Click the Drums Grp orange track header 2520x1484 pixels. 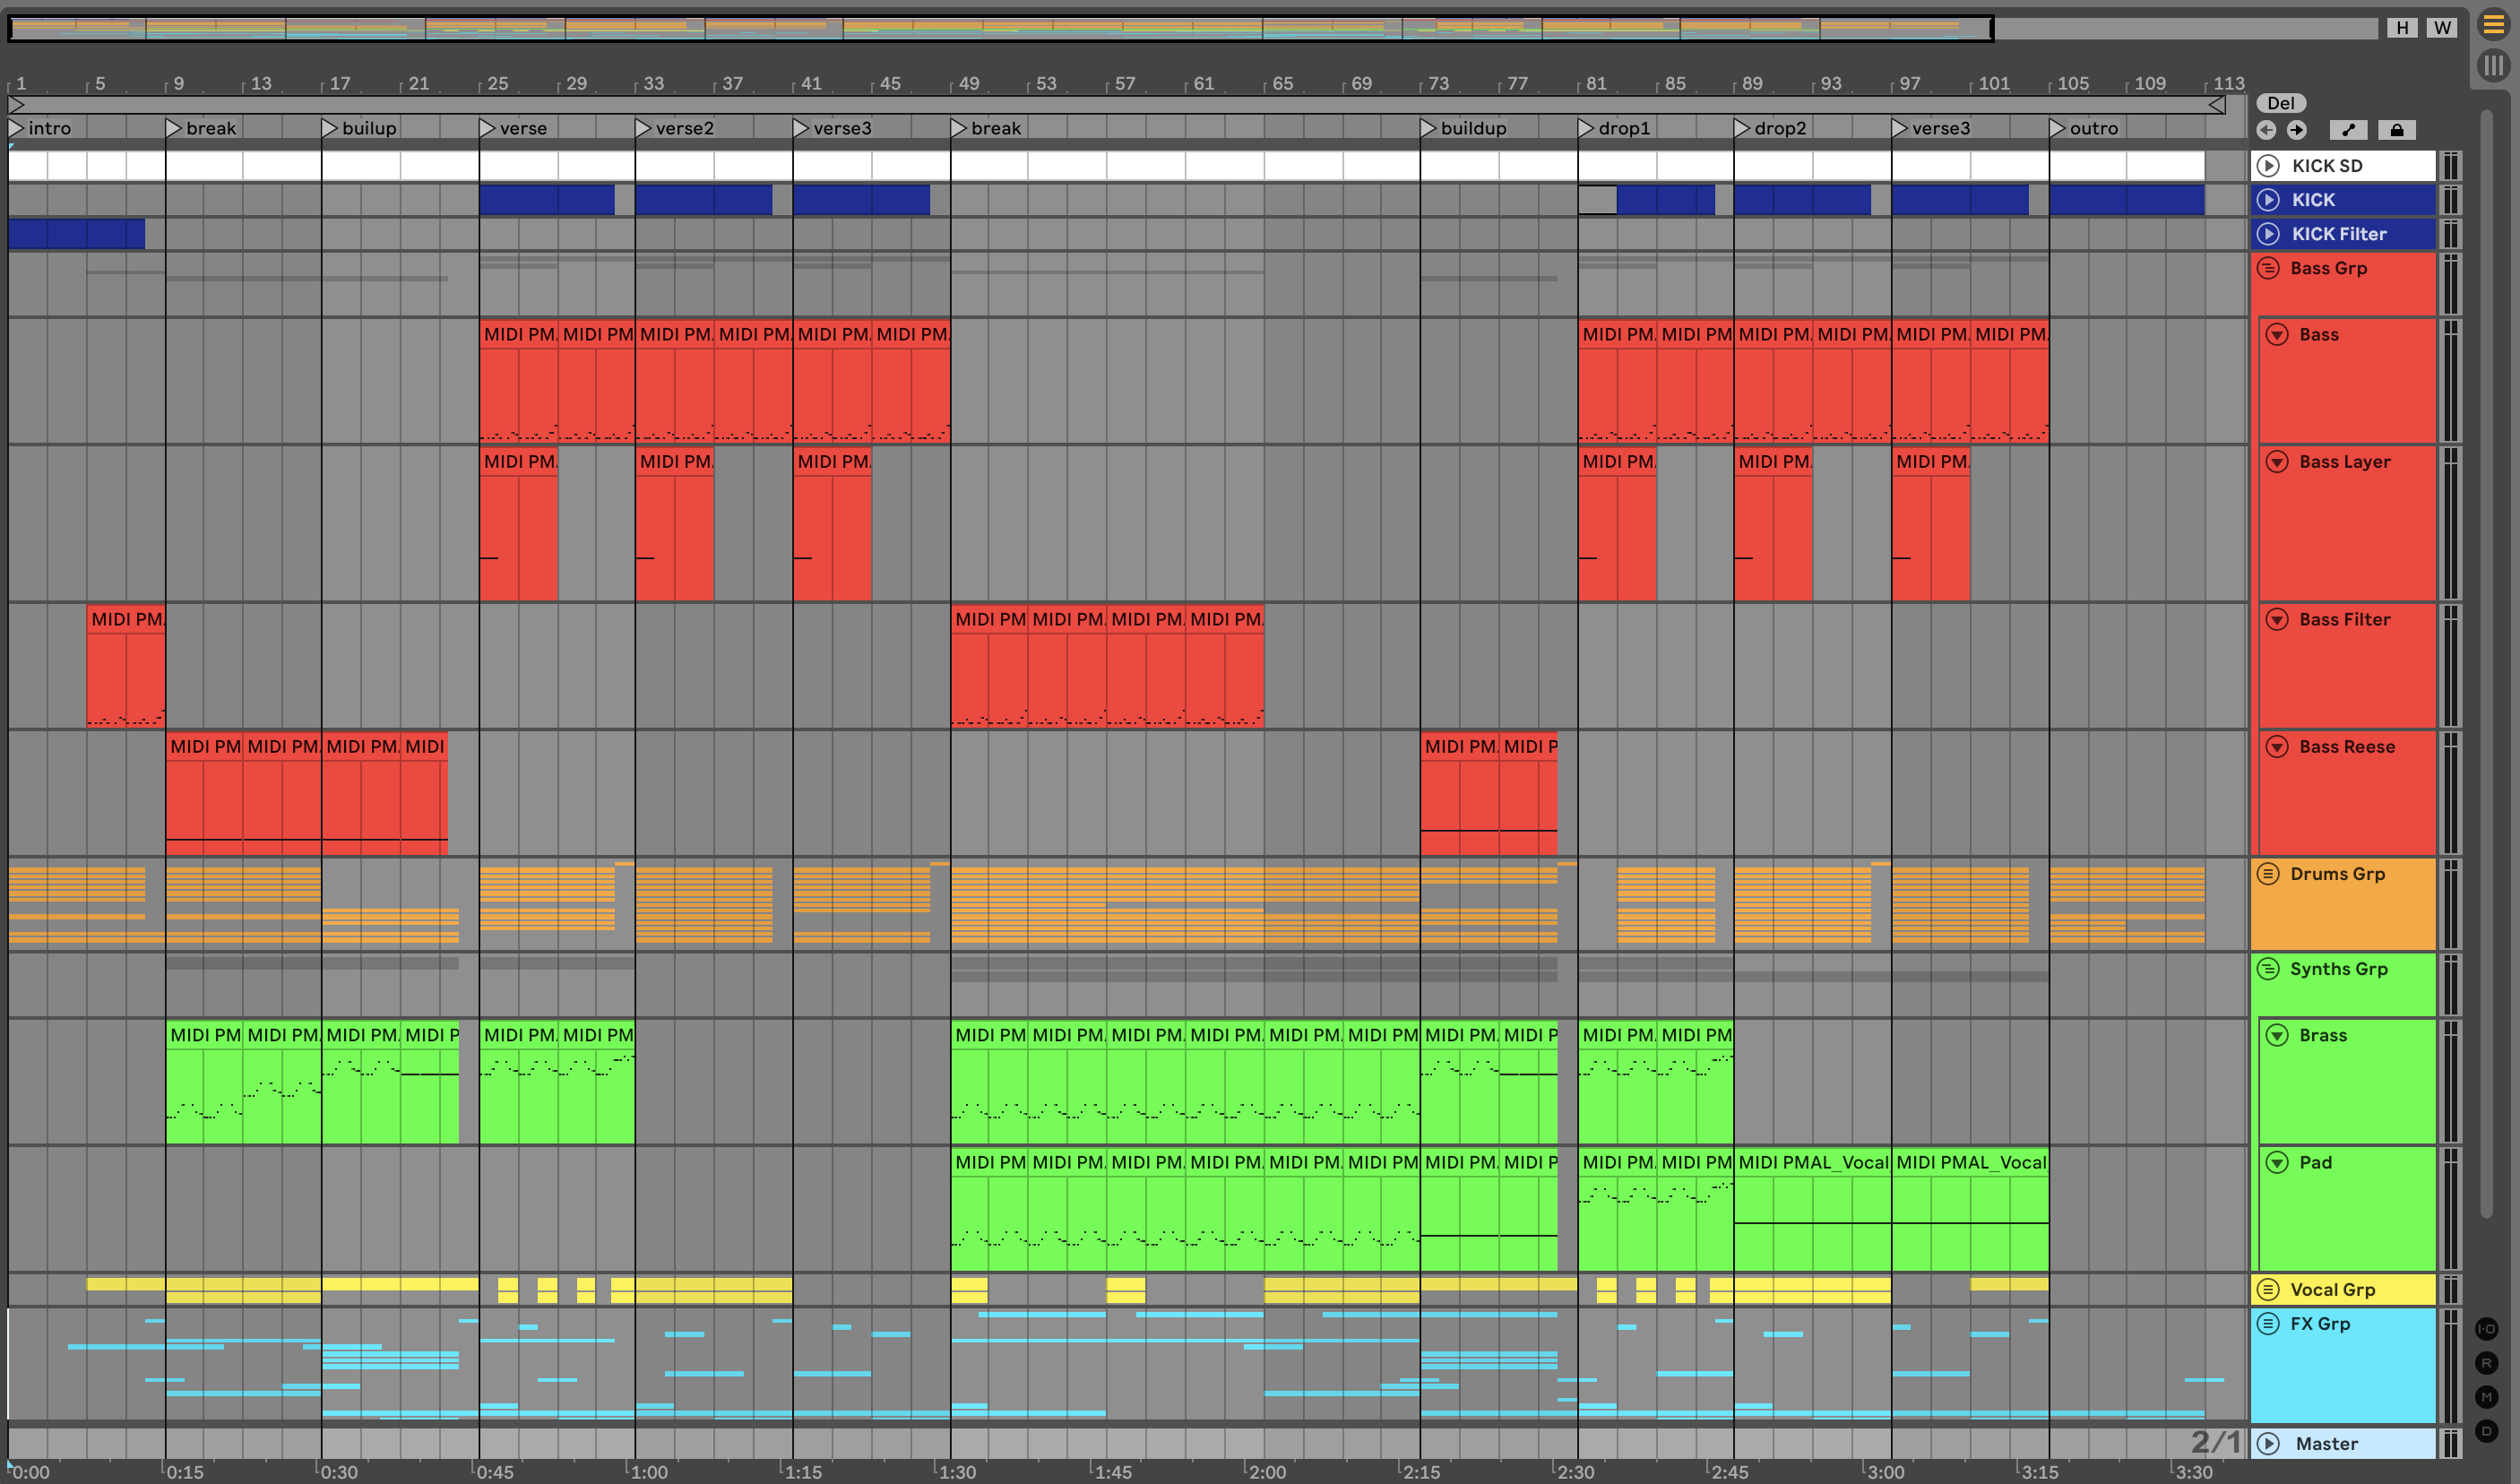click(x=2342, y=904)
